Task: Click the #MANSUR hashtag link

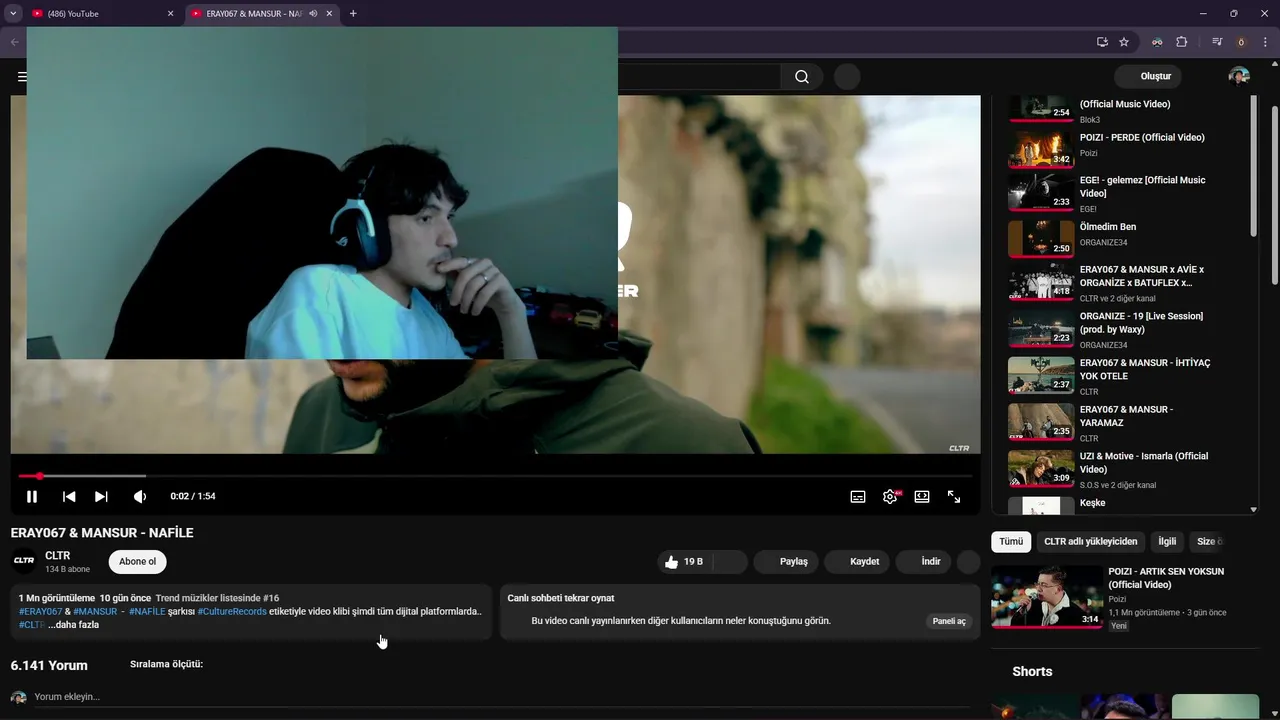Action: 95,611
